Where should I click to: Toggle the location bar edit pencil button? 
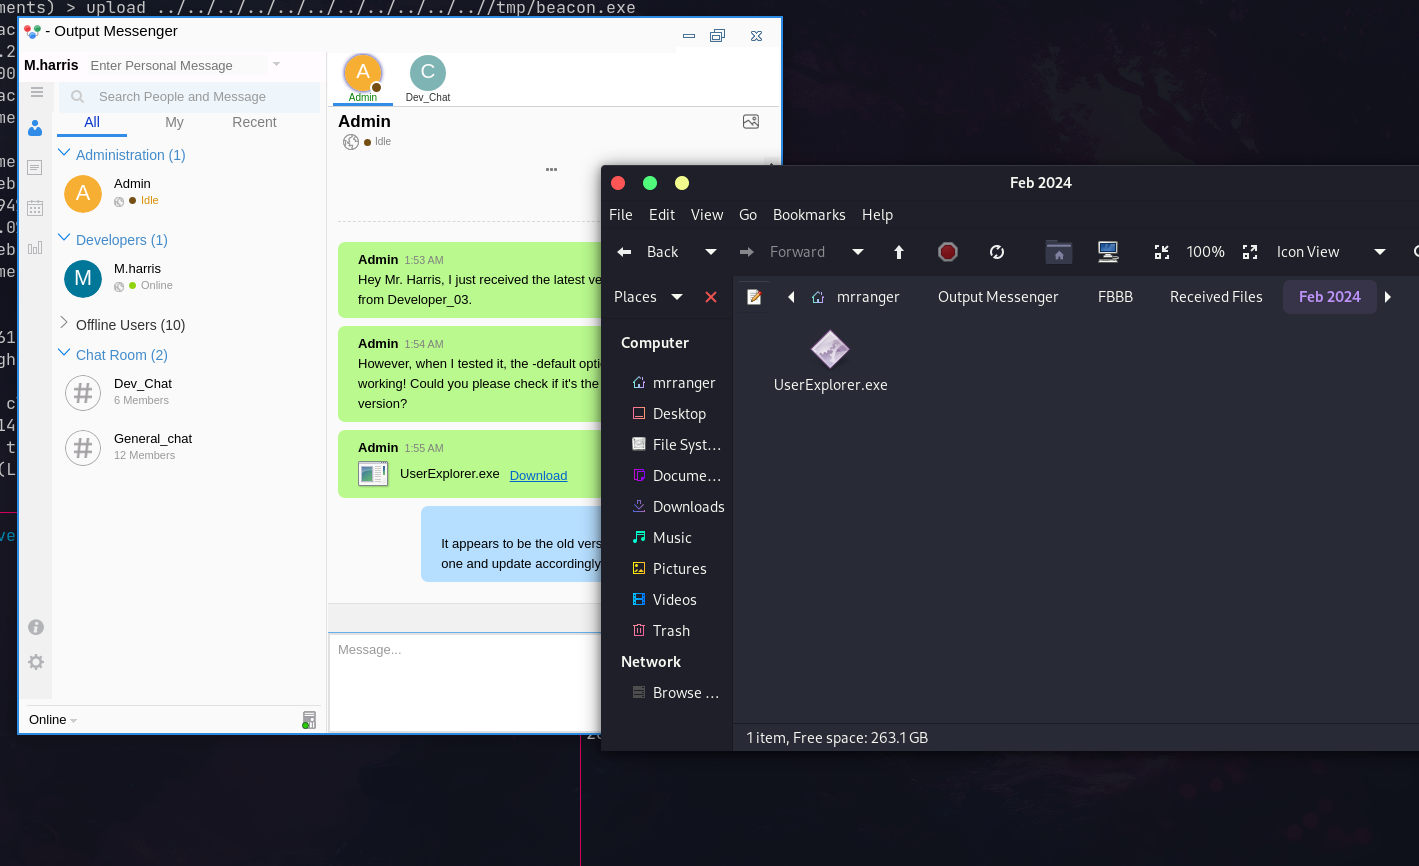point(755,297)
